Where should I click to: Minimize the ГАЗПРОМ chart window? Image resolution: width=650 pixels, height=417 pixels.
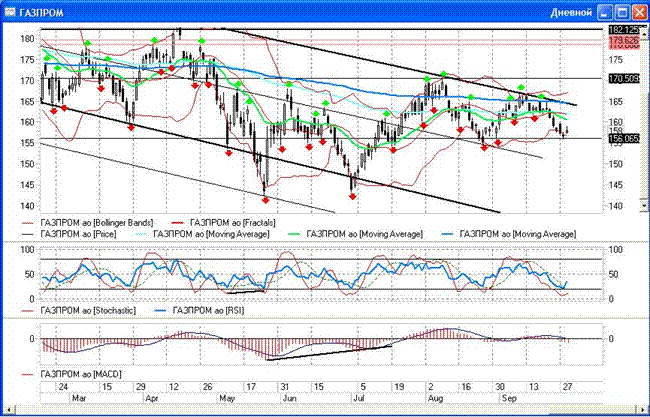point(606,12)
